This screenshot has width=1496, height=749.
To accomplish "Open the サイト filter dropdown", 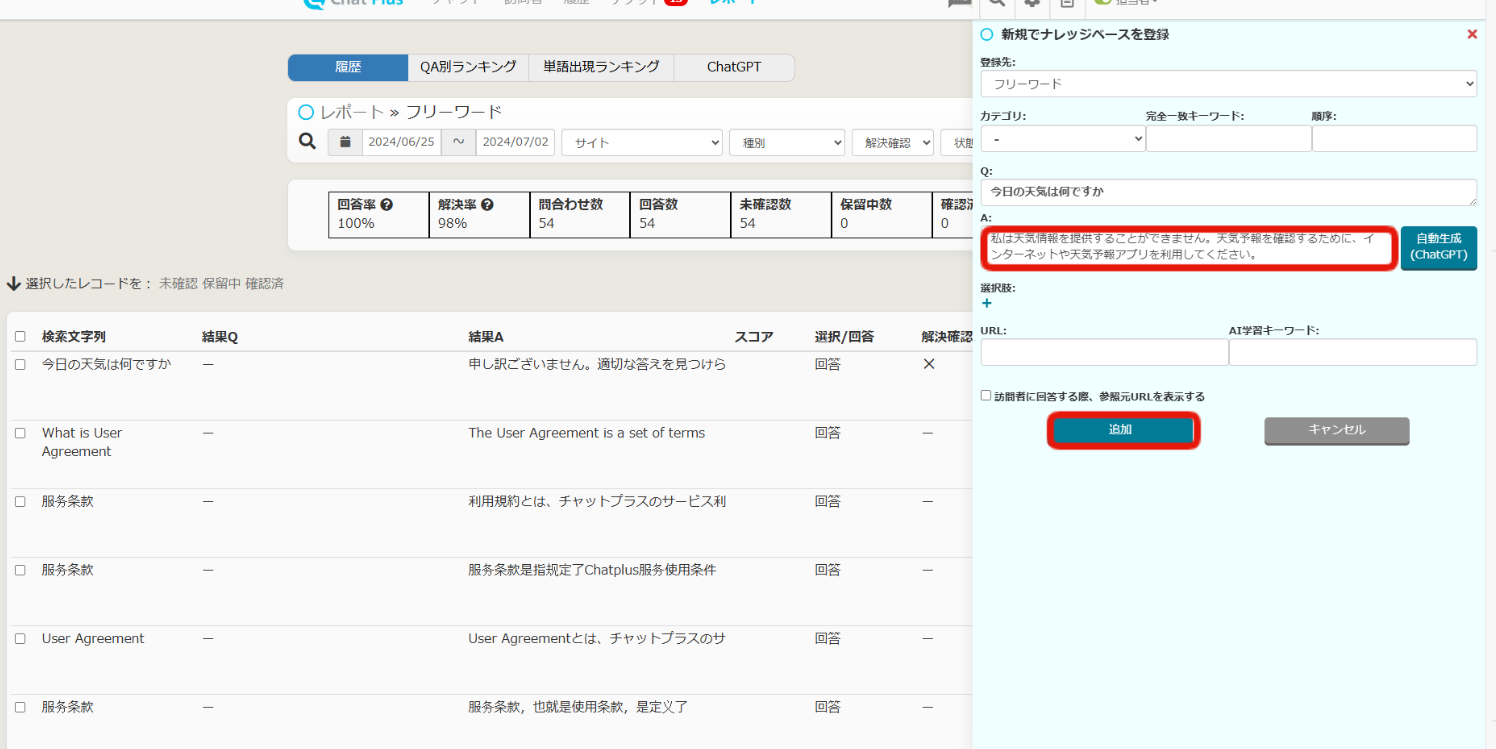I will point(641,143).
